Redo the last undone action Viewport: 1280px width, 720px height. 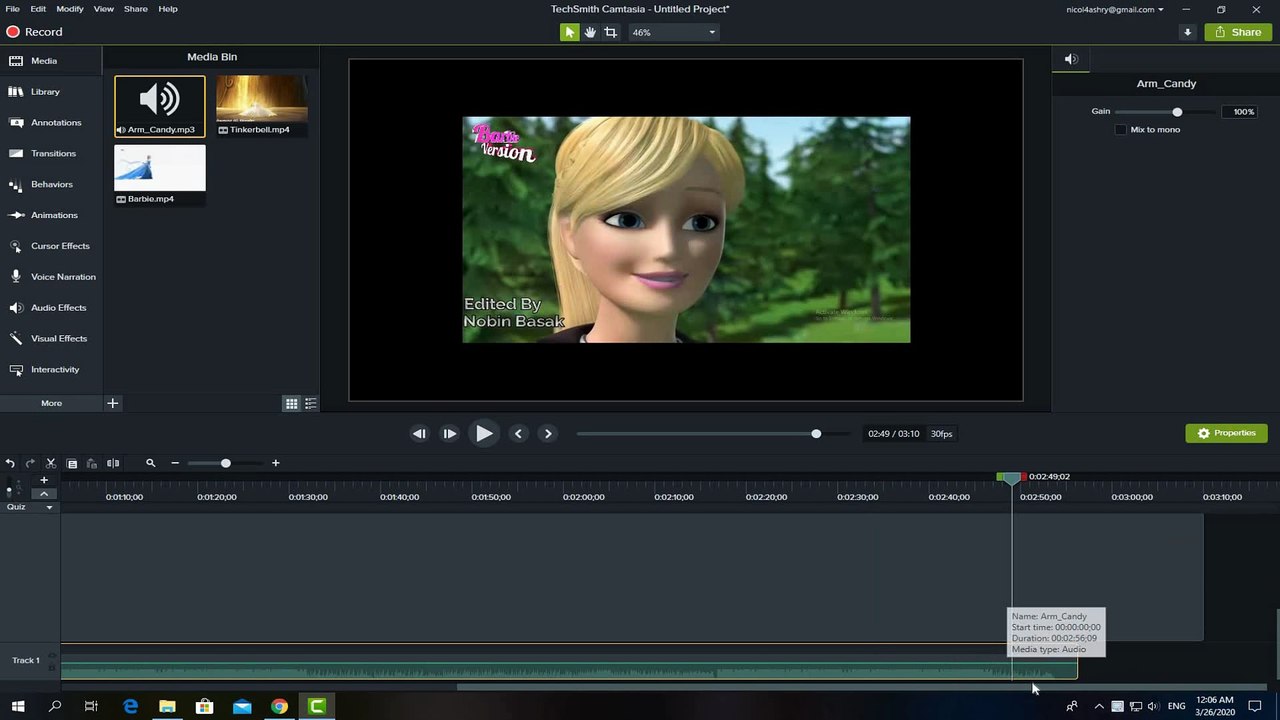[x=30, y=463]
